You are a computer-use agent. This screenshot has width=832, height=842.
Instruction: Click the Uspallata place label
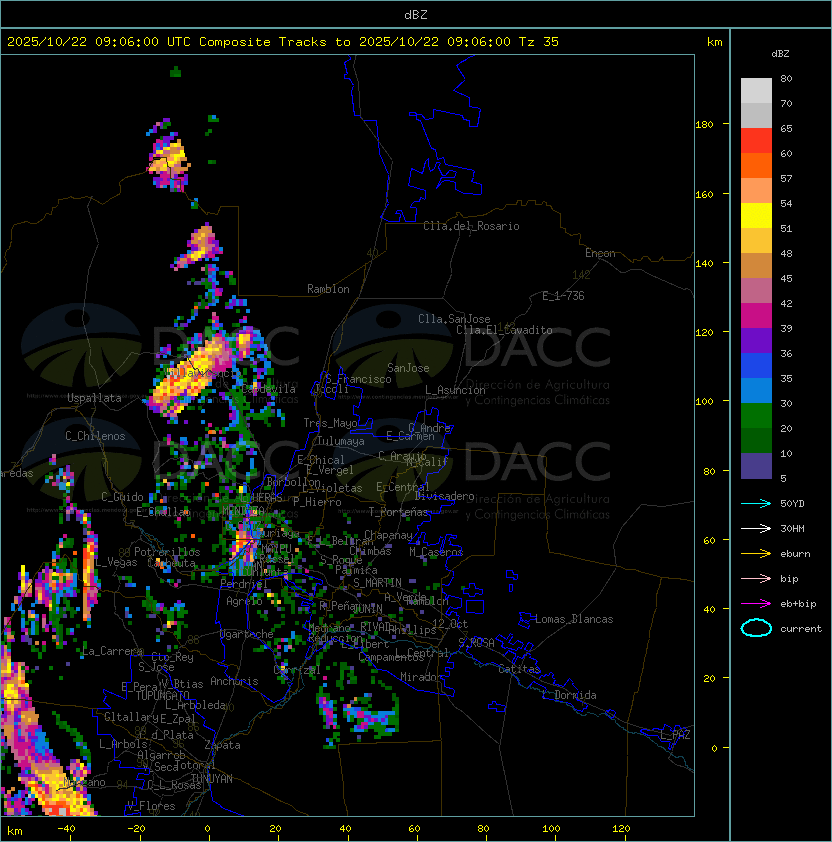[94, 398]
